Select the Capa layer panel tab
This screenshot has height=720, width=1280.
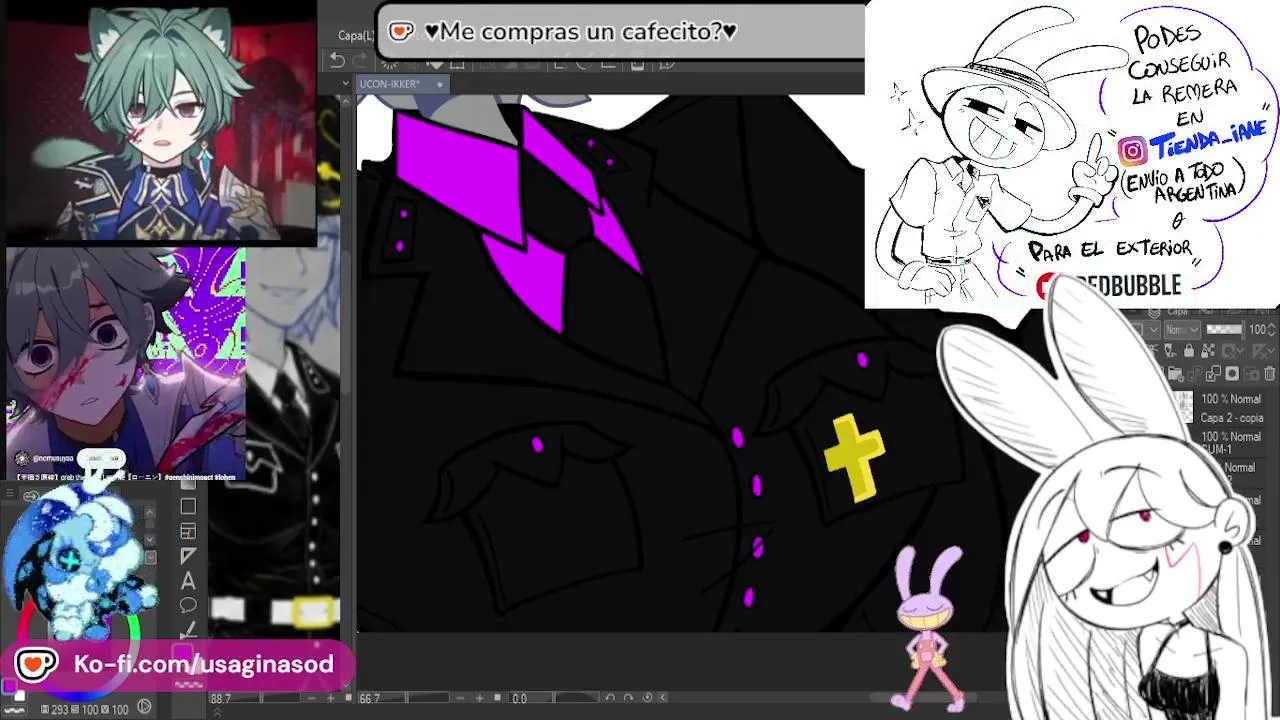coord(1177,312)
